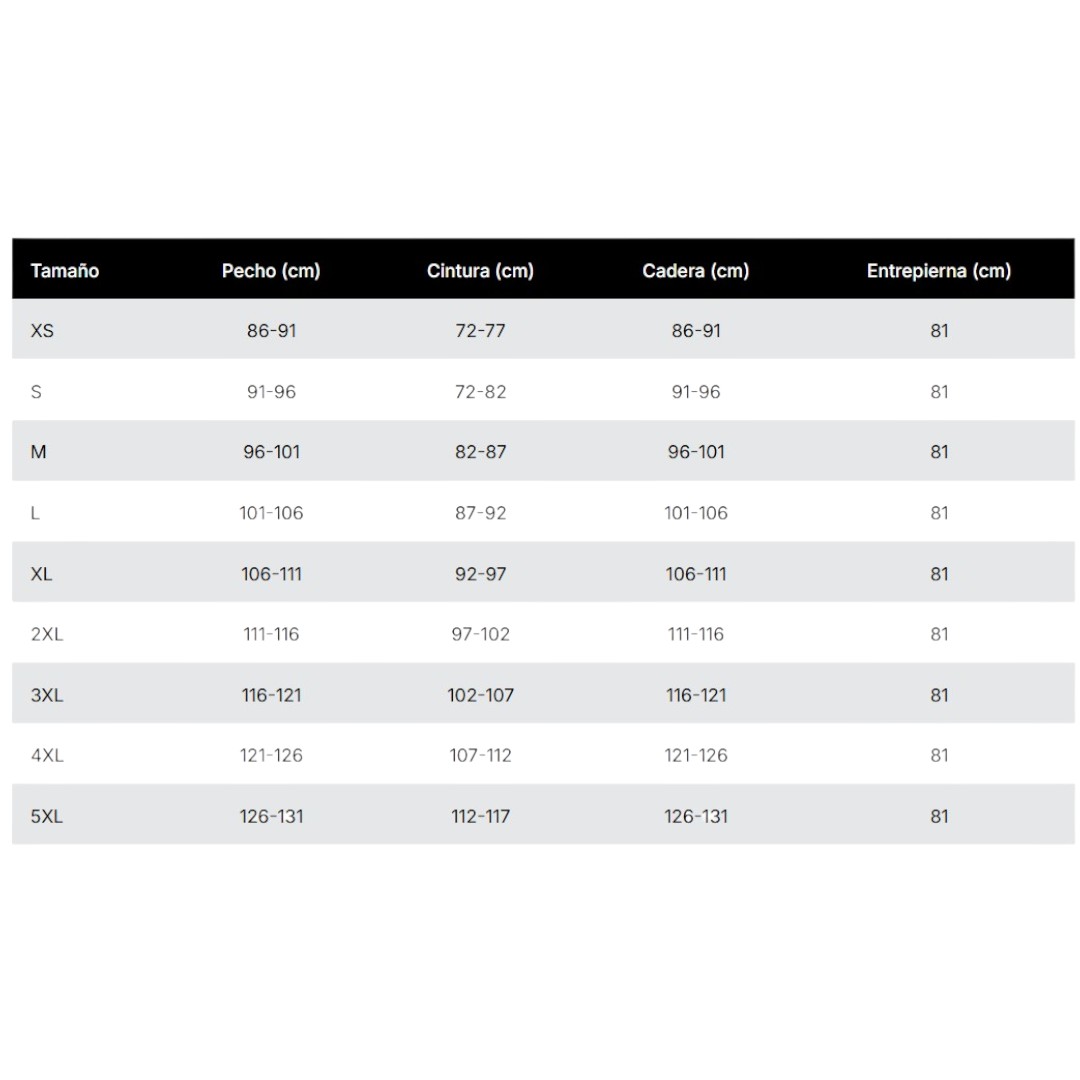Viewport: 1080px width, 1080px height.
Task: Click the Entrepierna (cm) column header
Action: pyautogui.click(x=938, y=271)
